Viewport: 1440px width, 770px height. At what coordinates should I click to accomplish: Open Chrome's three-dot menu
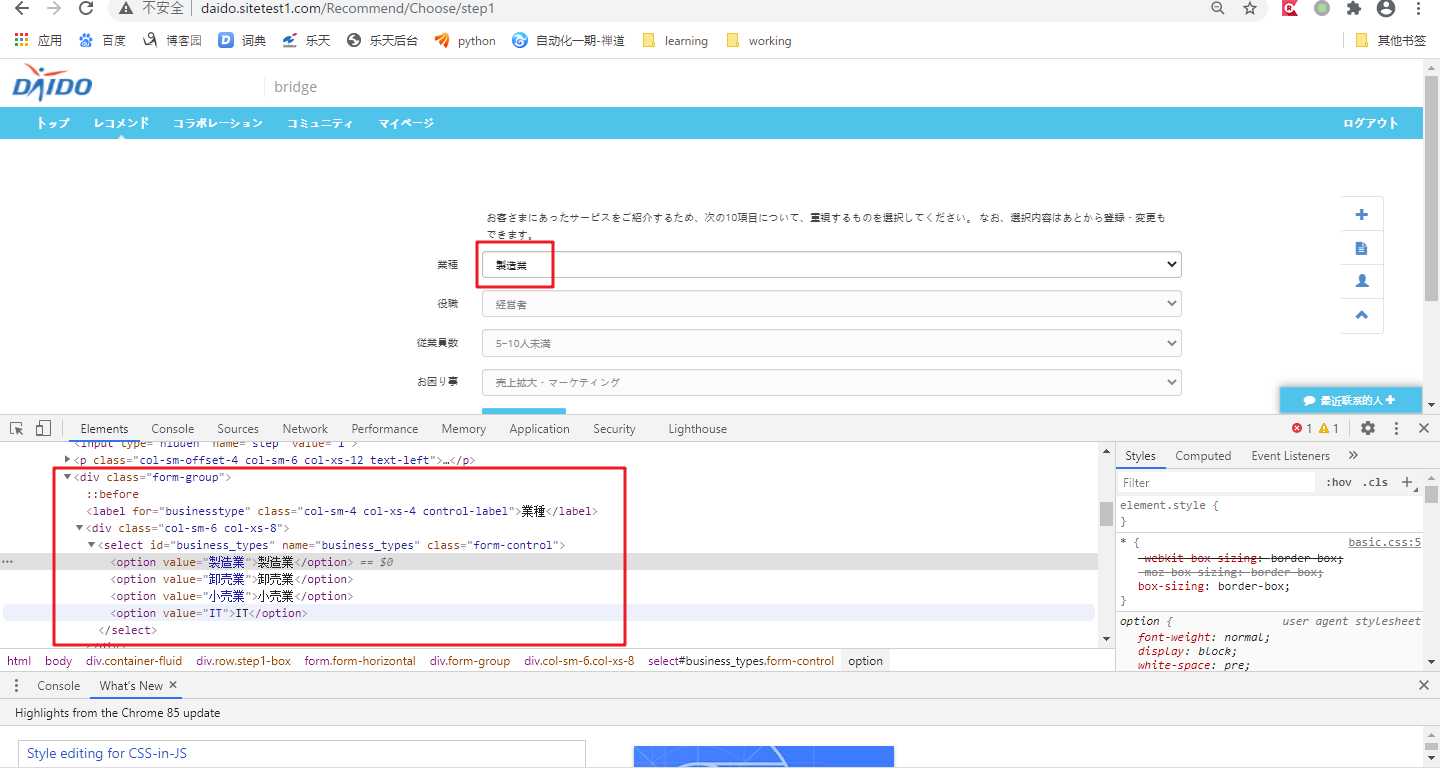(1419, 8)
